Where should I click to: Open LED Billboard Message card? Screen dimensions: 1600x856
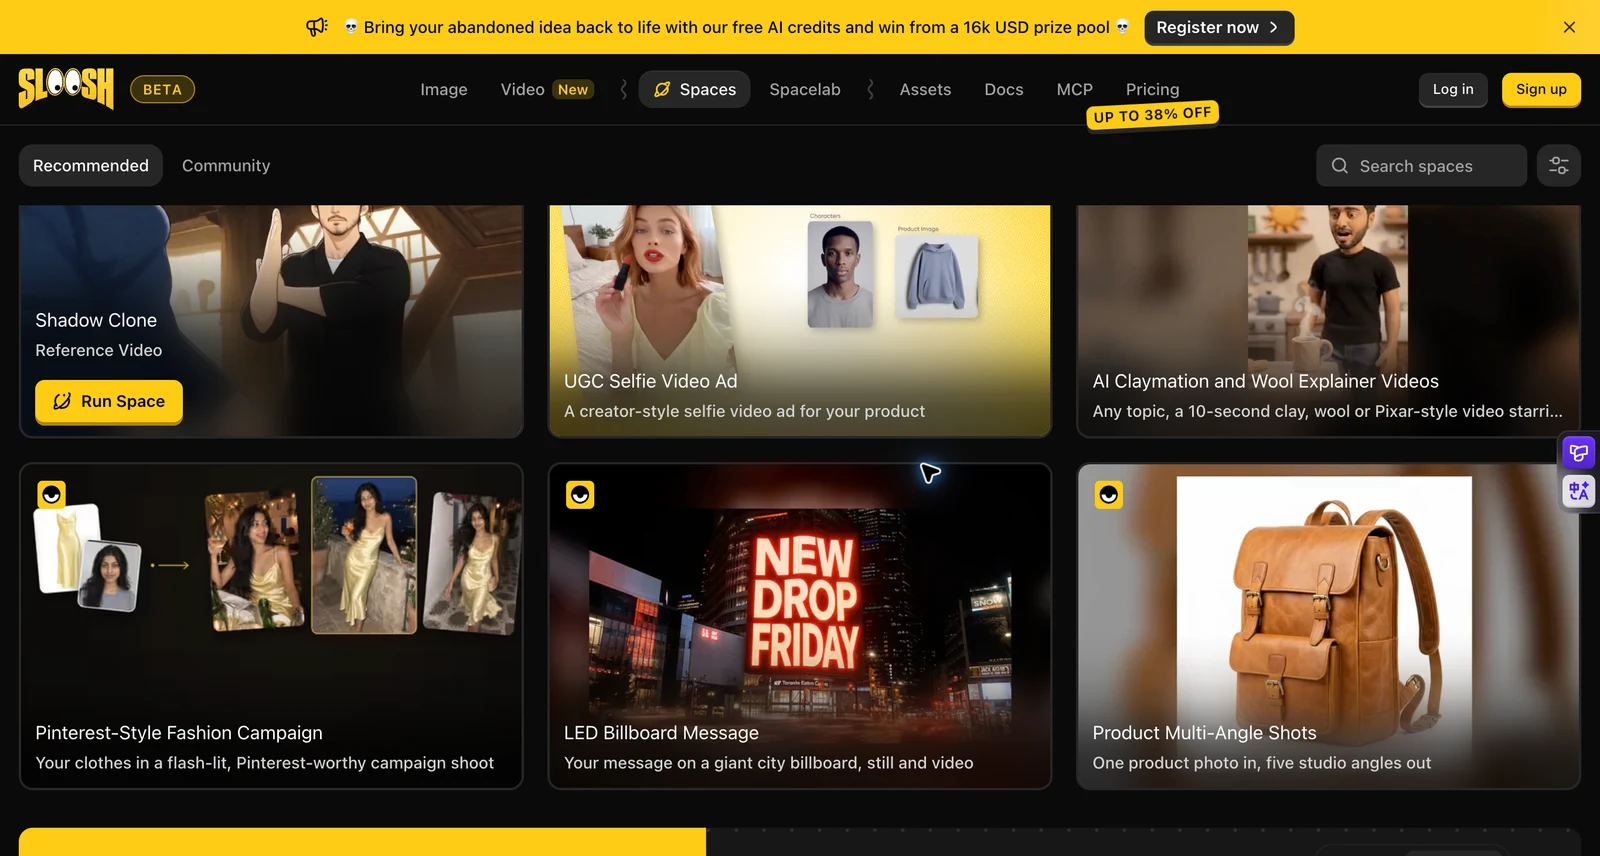coord(800,626)
